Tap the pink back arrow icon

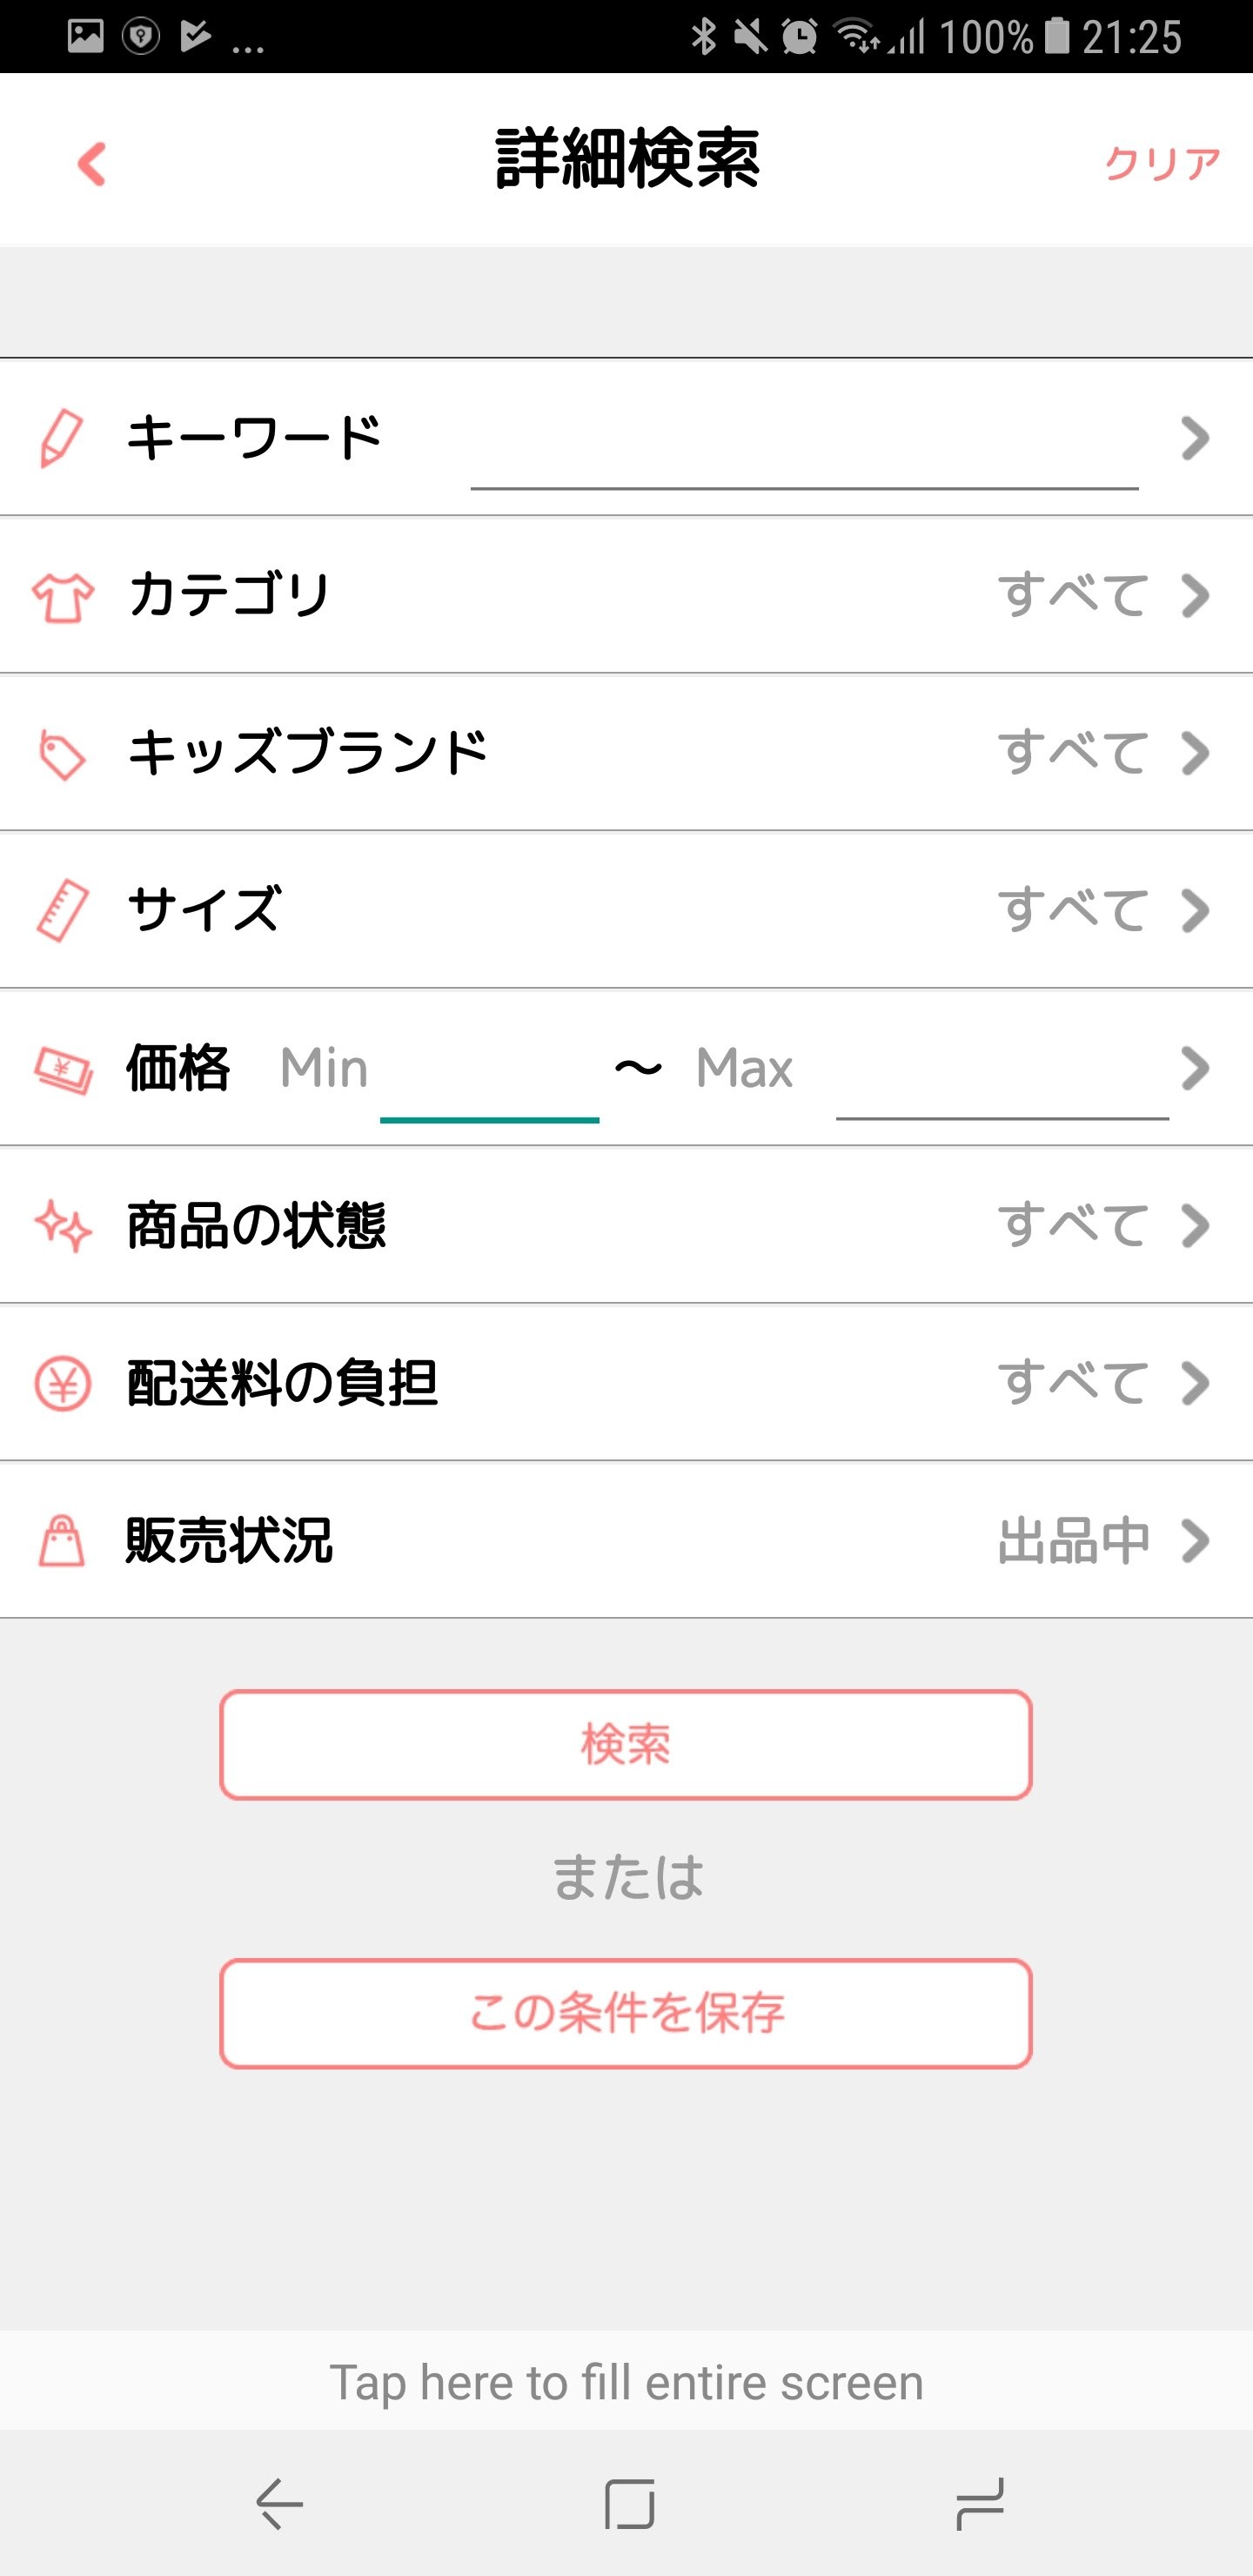(92, 163)
